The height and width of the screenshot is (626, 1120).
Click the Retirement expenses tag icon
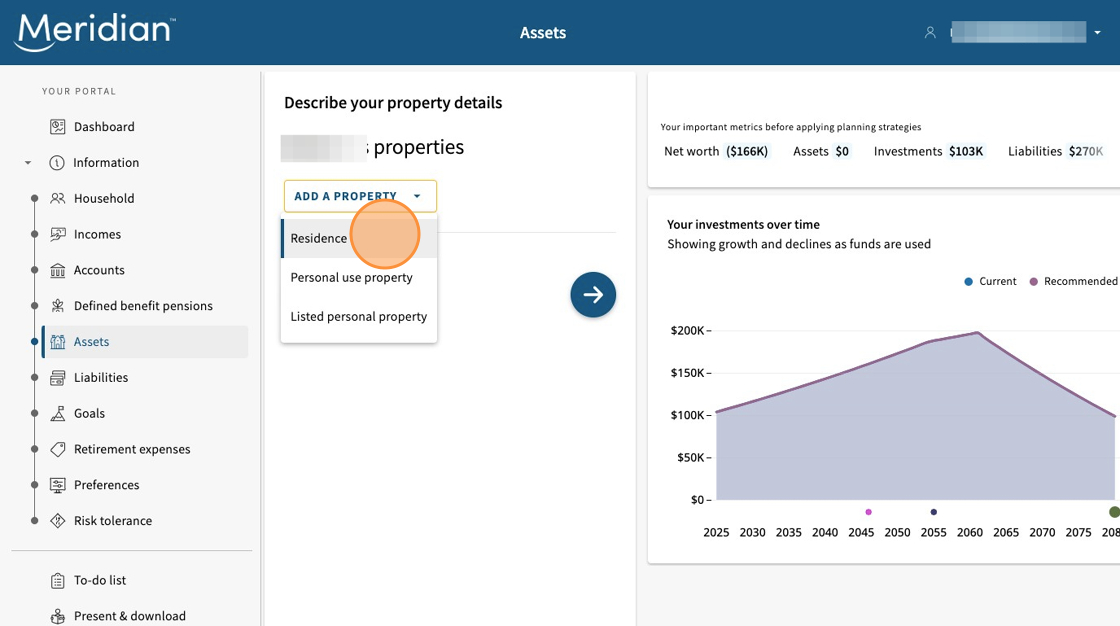[58, 449]
